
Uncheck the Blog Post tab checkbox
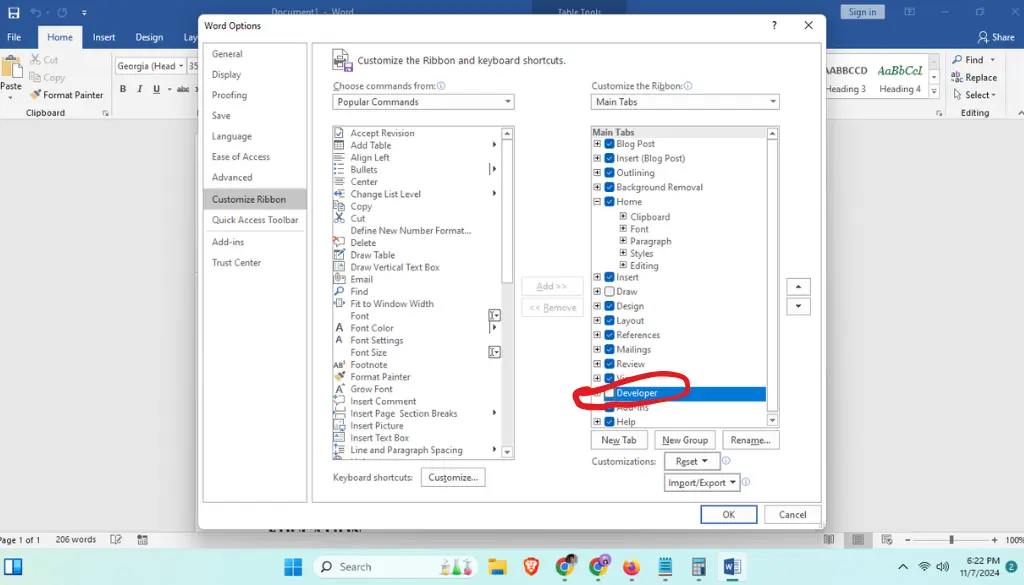point(609,144)
